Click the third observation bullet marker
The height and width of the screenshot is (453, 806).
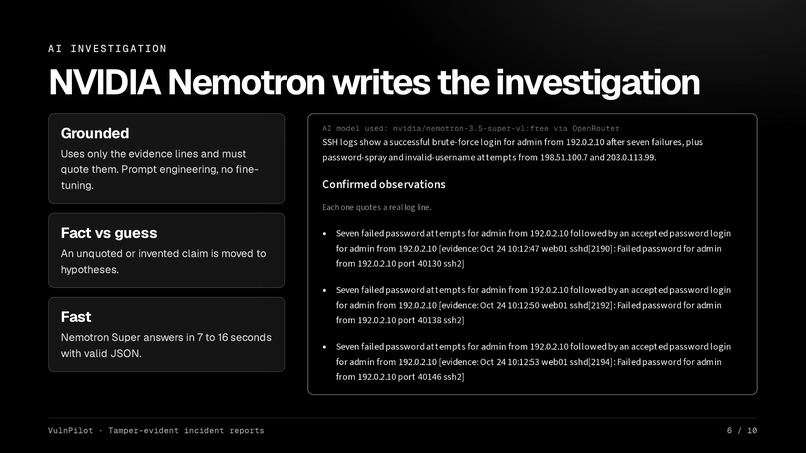324,347
